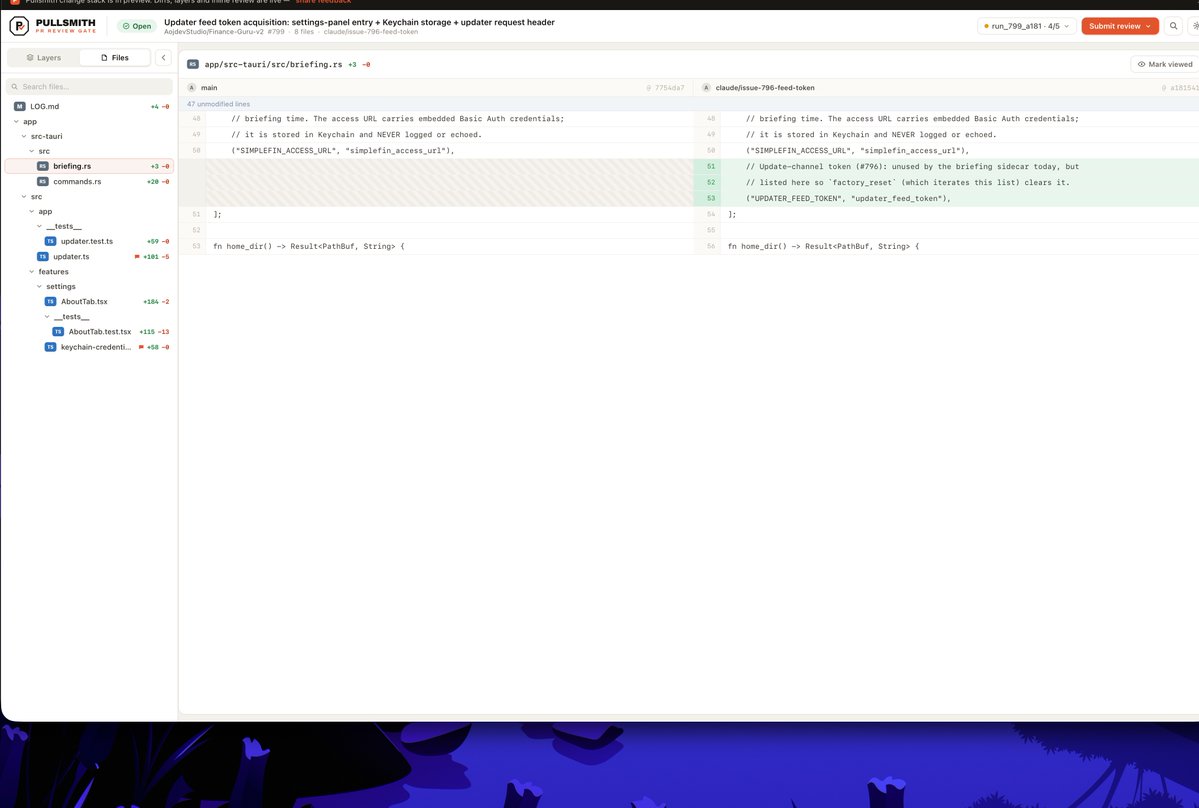Click the RS file icon in diff header
The height and width of the screenshot is (808, 1199).
193,64
